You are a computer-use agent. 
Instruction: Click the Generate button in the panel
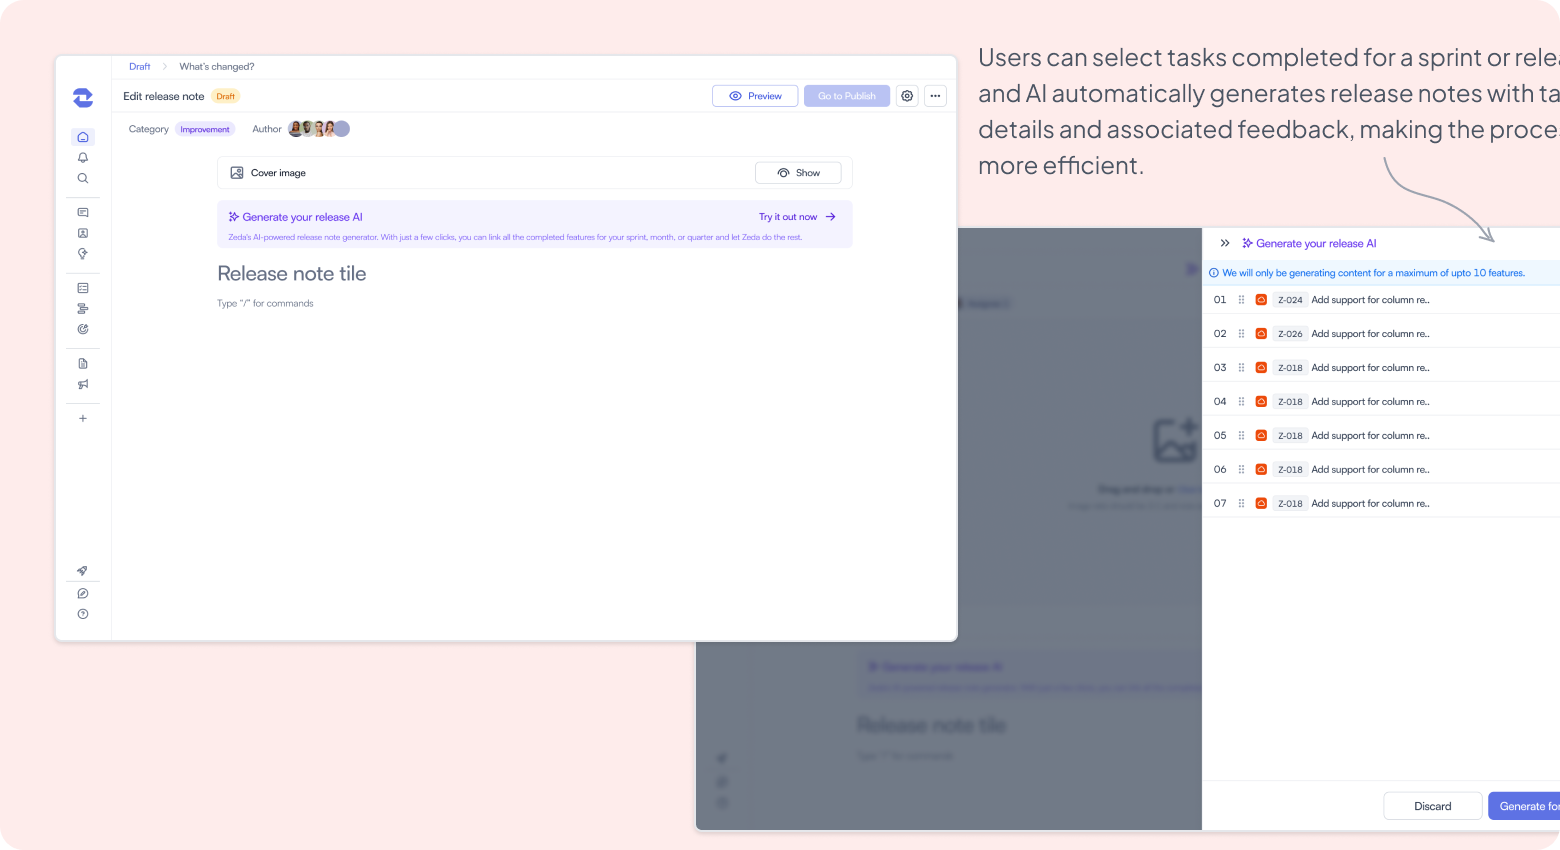tap(1524, 806)
